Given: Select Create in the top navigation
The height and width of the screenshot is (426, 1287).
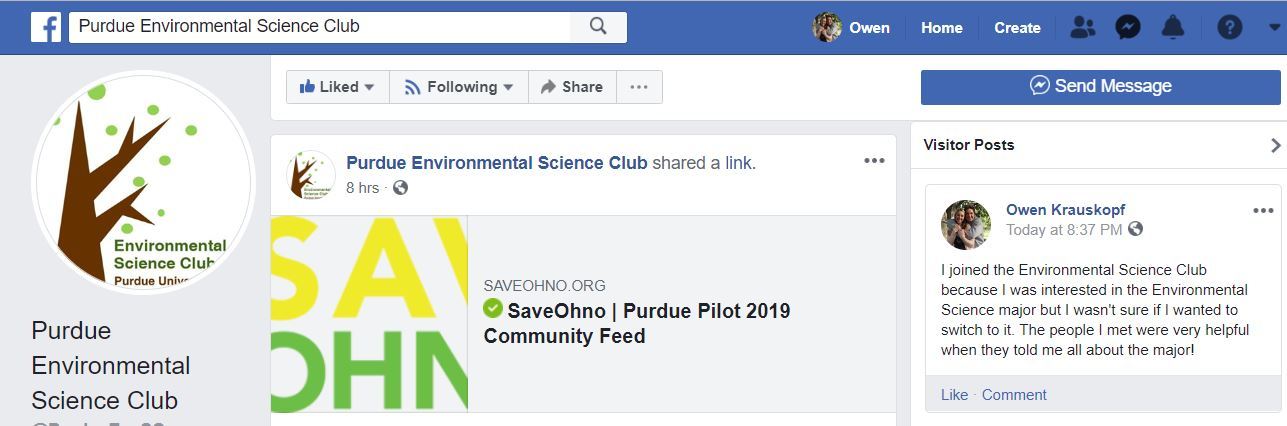Looking at the screenshot, I should (1017, 27).
